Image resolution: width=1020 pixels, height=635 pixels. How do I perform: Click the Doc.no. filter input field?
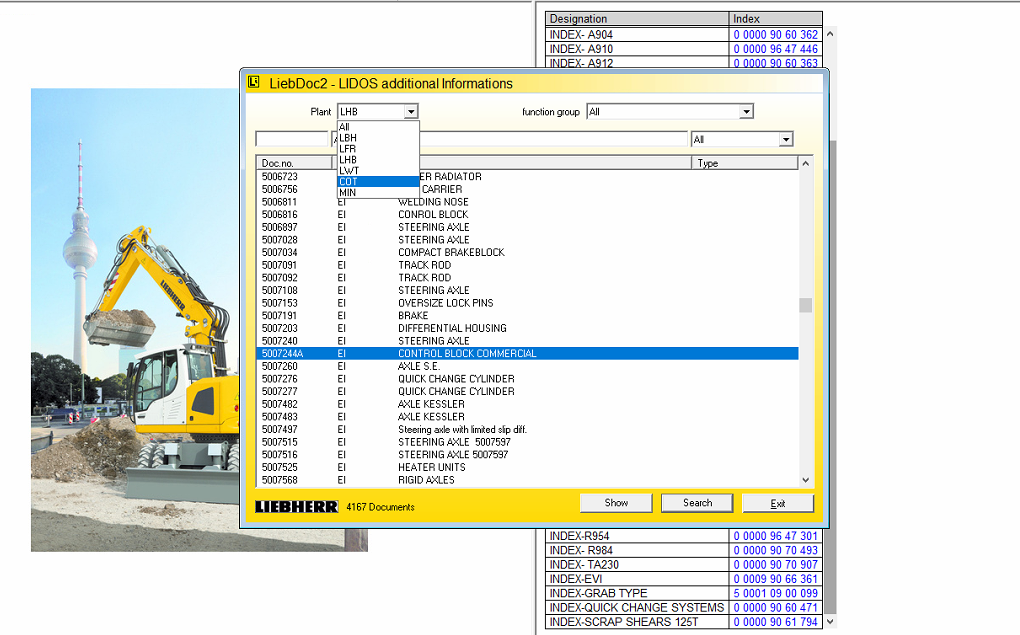click(291, 140)
